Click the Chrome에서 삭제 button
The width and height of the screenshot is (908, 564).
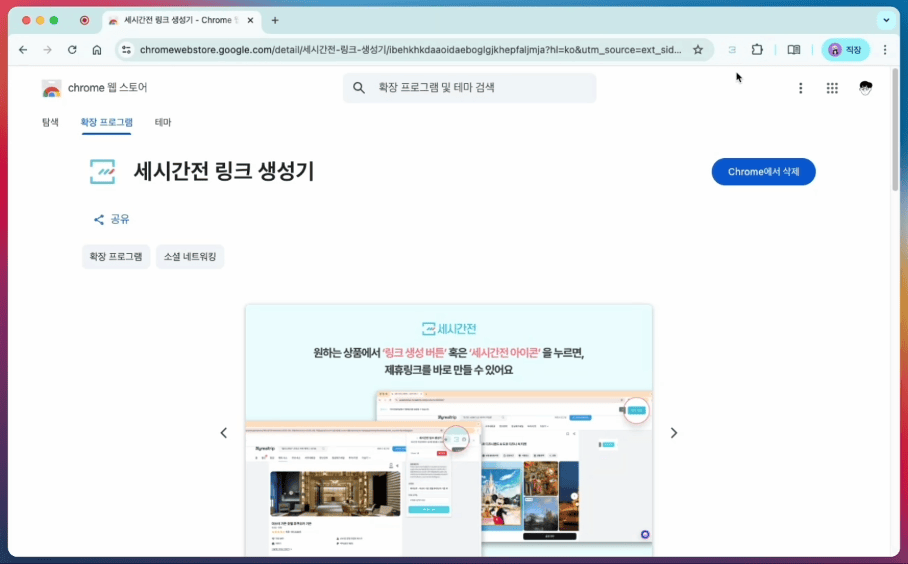pos(763,172)
